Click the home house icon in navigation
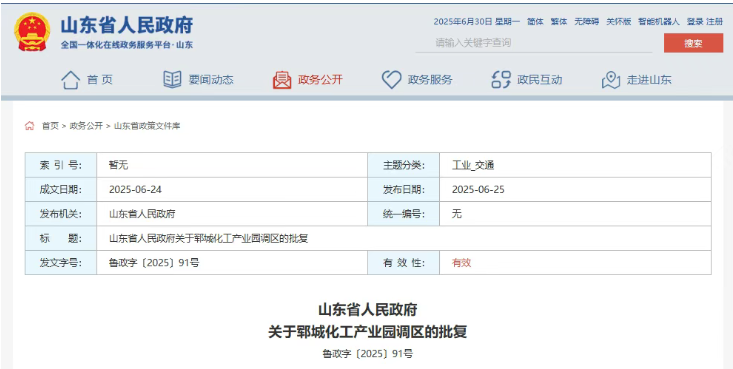The image size is (733, 369). tap(70, 80)
